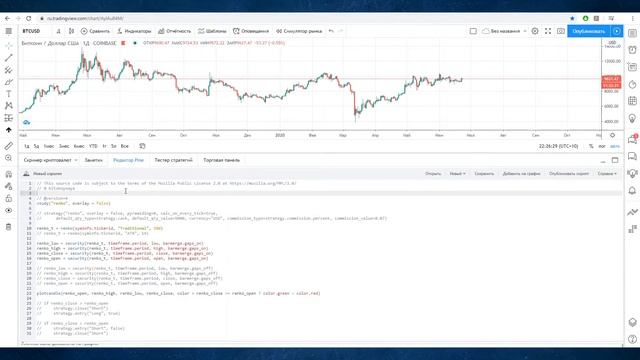This screenshot has width=640, height=360.
Task: Click the trash remove drawings icon
Action: pyautogui.click(x=8, y=227)
